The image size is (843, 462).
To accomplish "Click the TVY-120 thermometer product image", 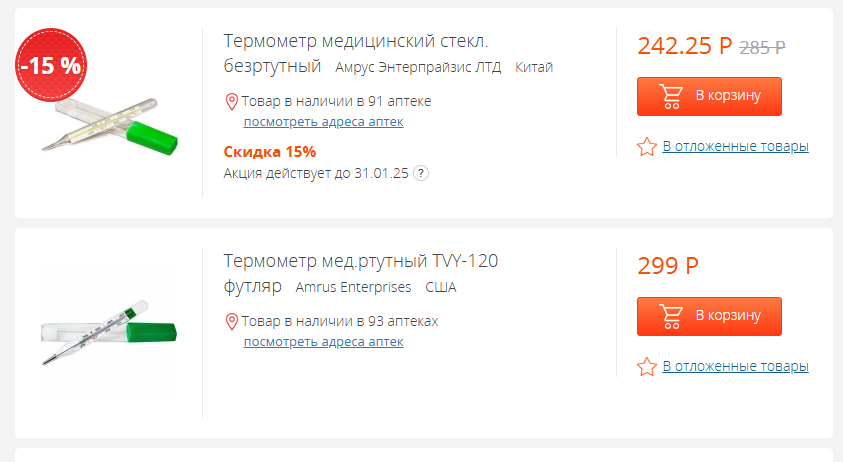I will click(109, 333).
